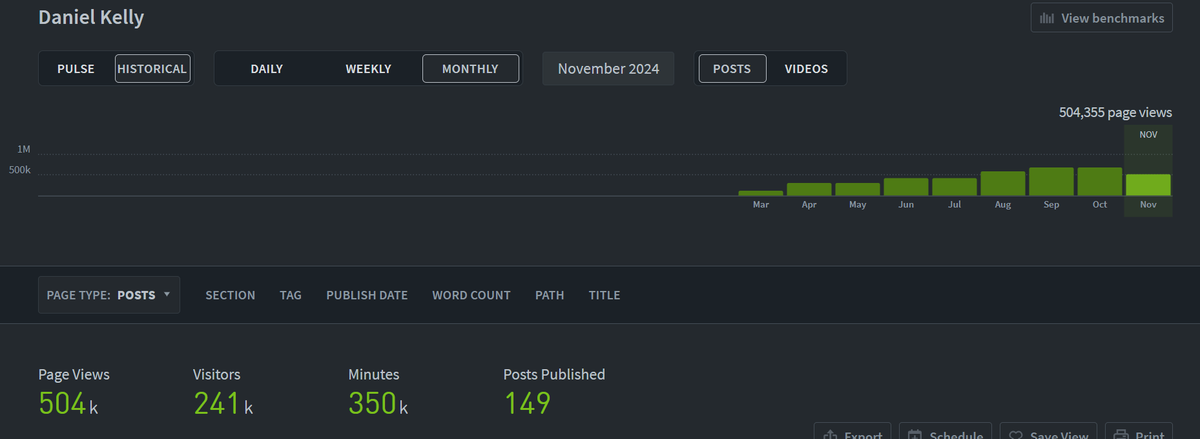Click the upload icon on Export

tap(830, 435)
